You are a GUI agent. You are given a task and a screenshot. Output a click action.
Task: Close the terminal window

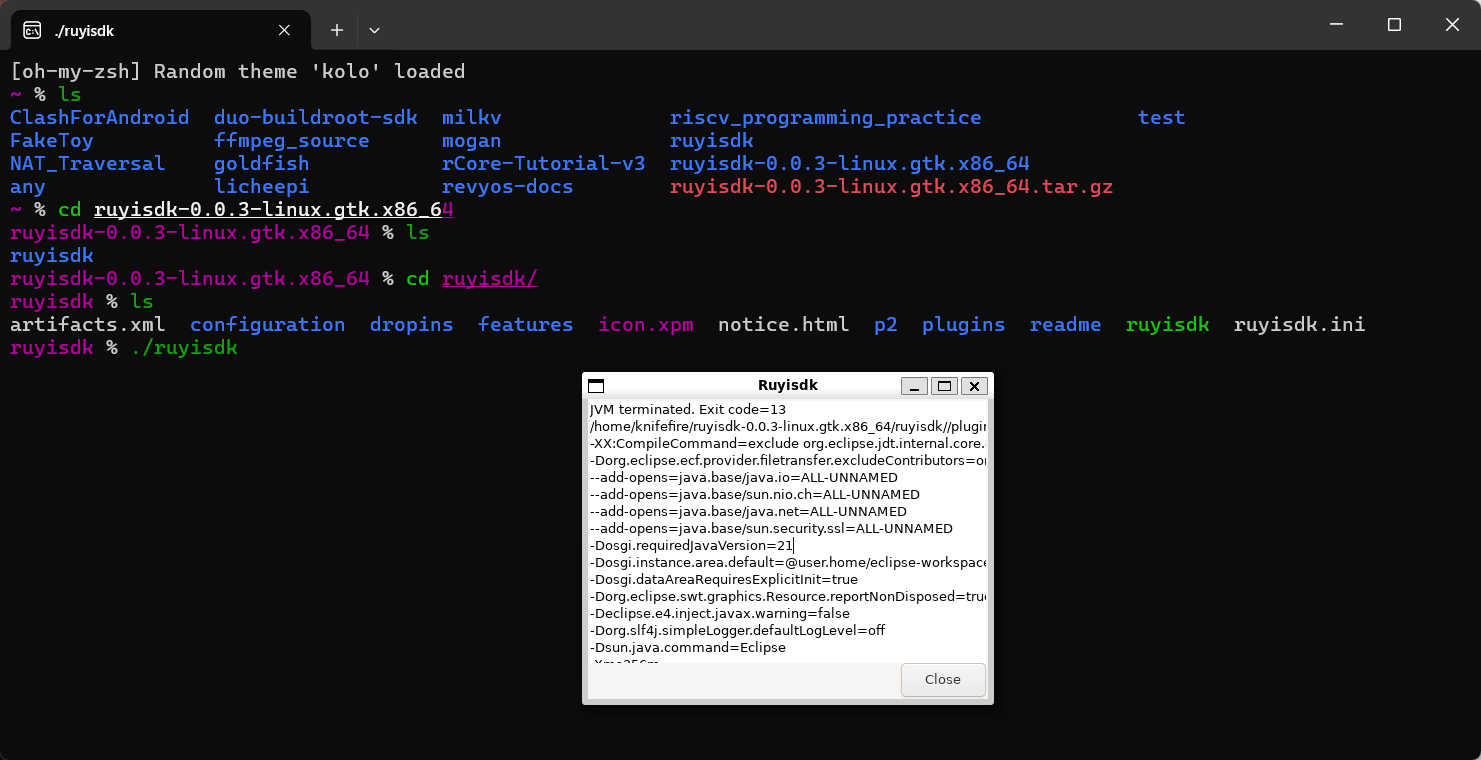coord(1453,25)
